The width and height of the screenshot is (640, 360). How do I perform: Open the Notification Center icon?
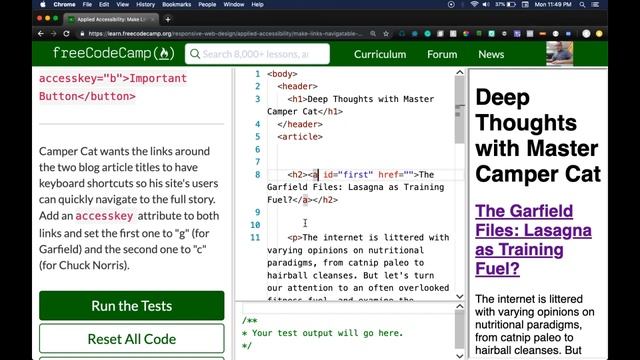pos(596,4)
